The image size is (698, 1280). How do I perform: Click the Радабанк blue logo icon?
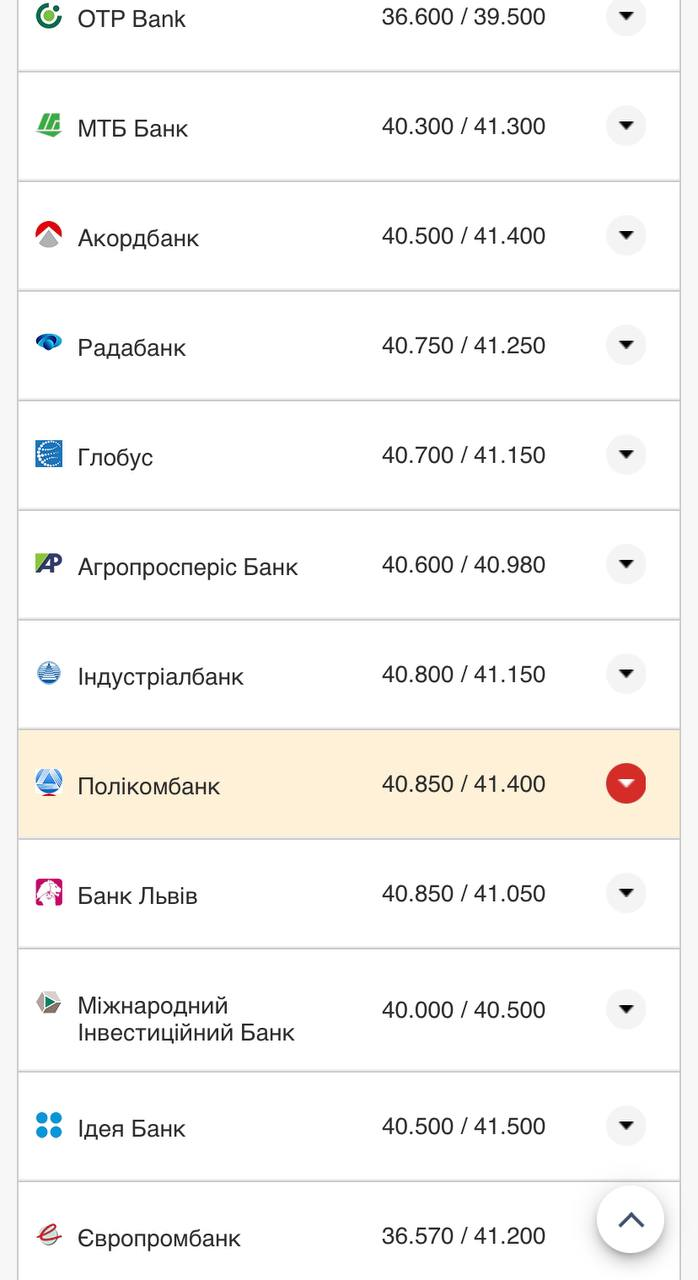pos(48,345)
